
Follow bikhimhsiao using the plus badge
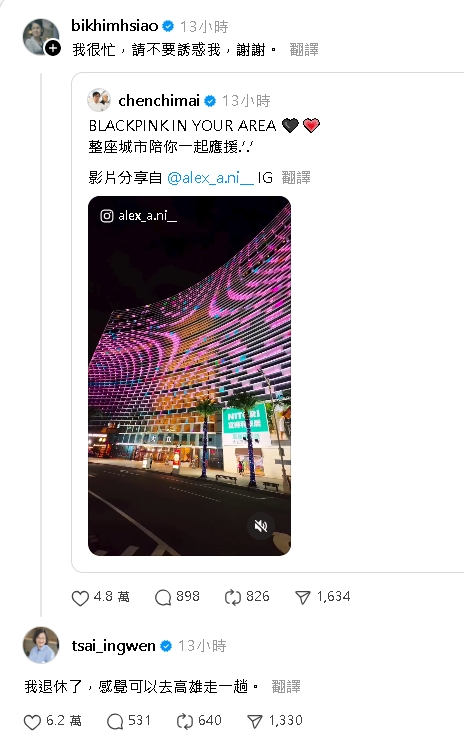point(53,48)
